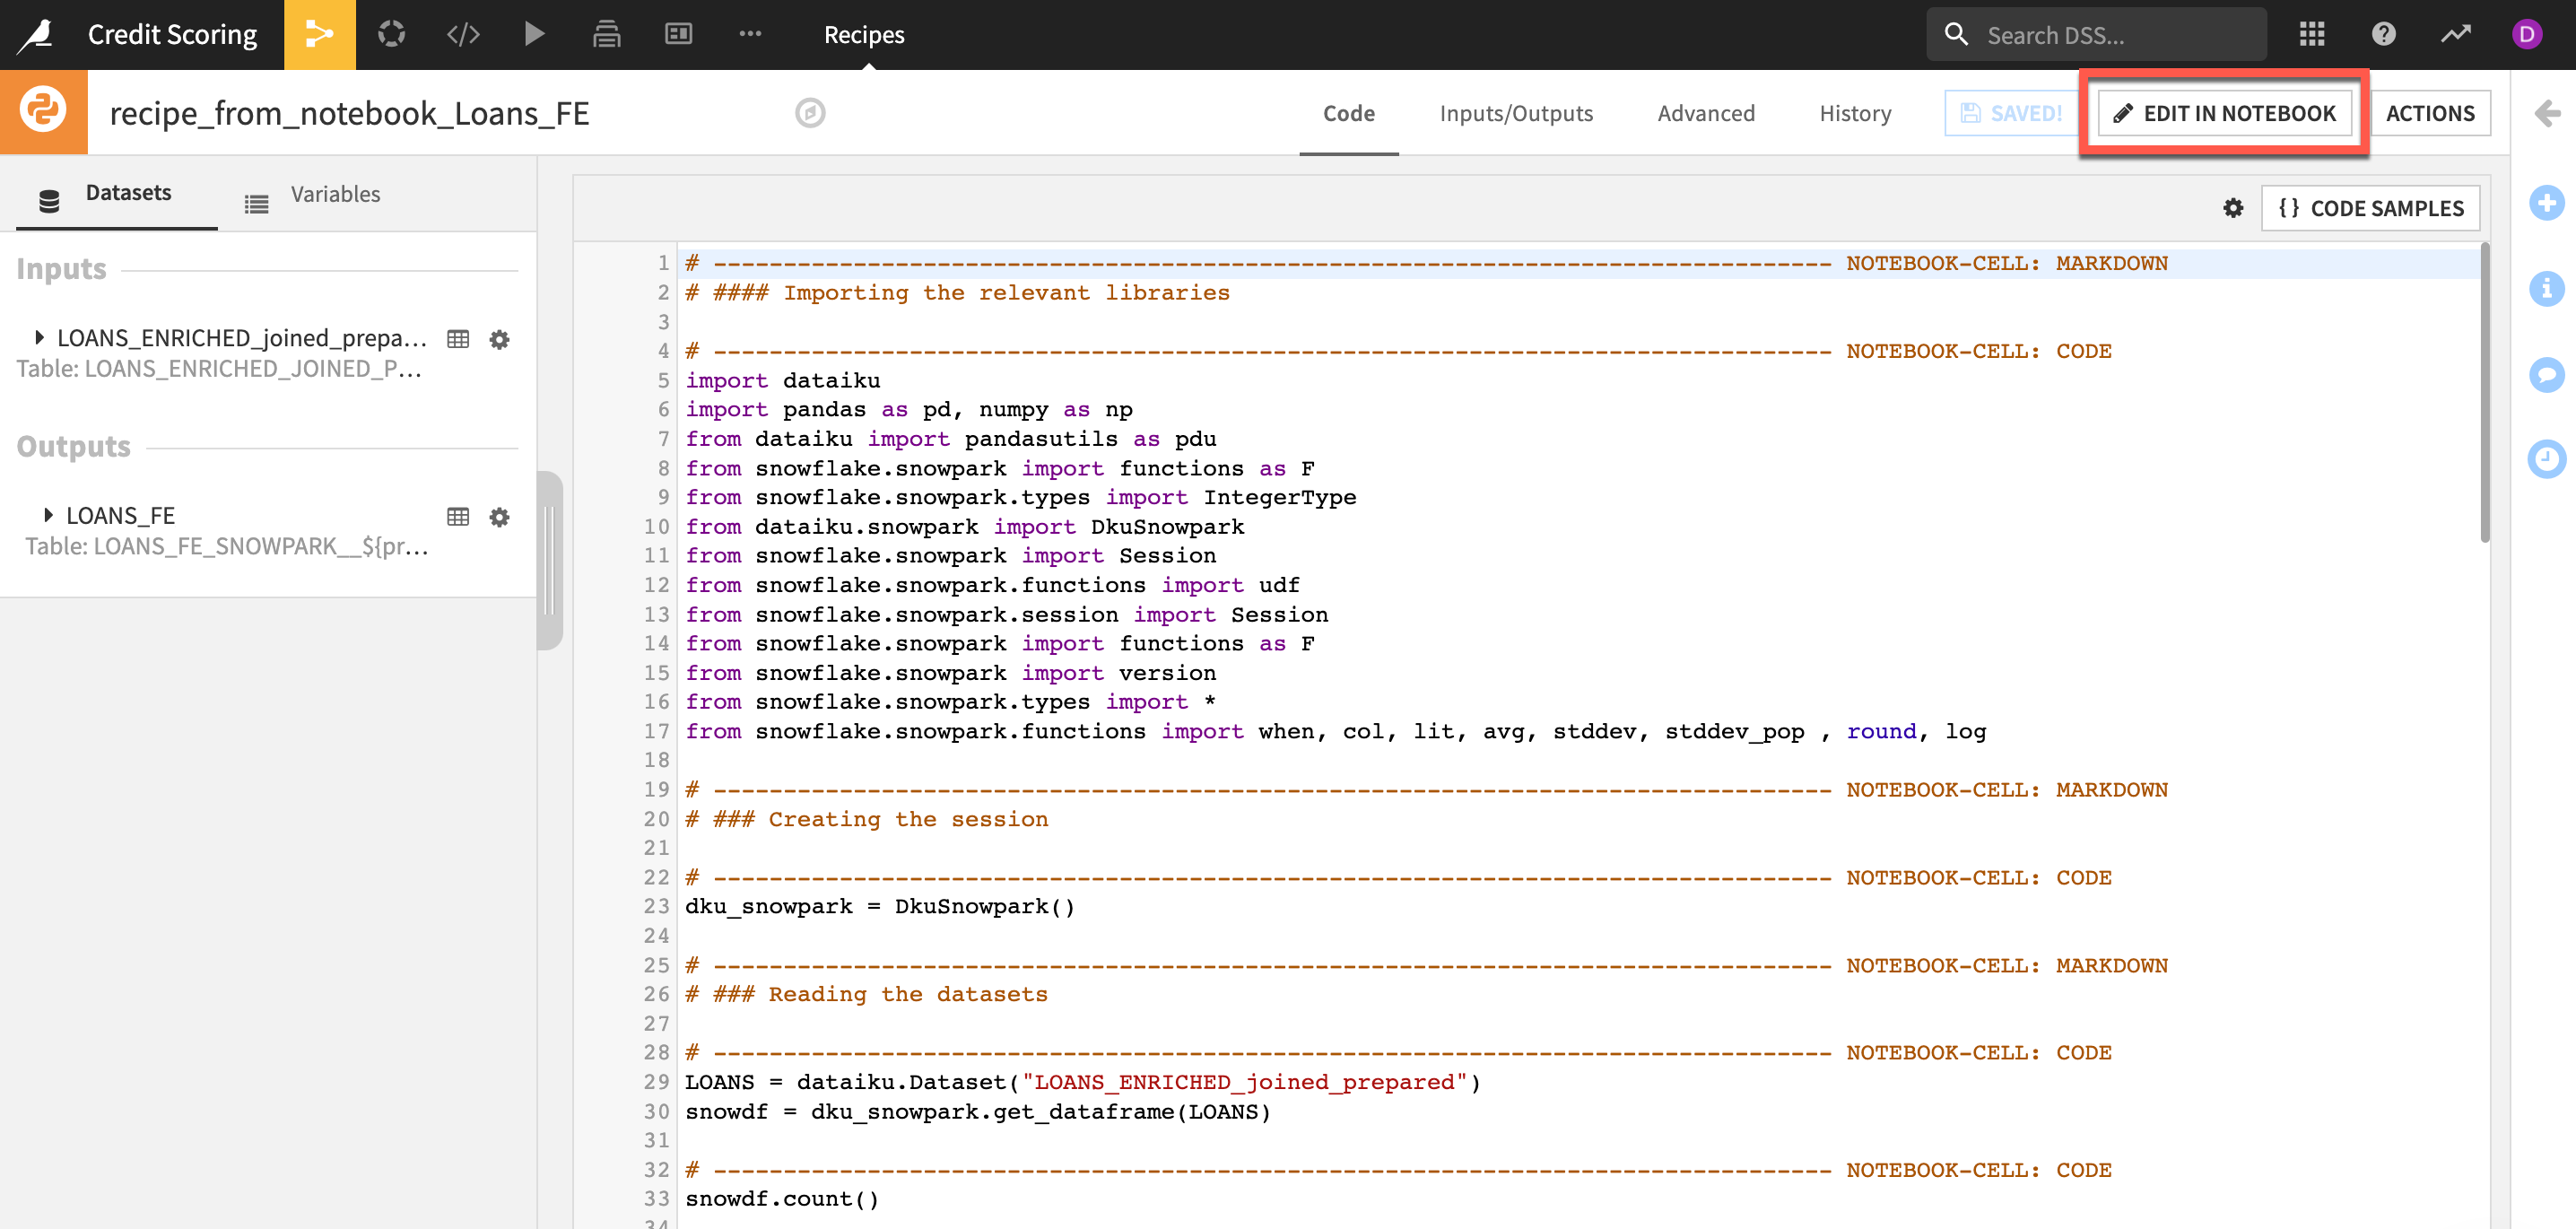
Task: Click the EDIT IN NOTEBOOK button
Action: tap(2224, 113)
